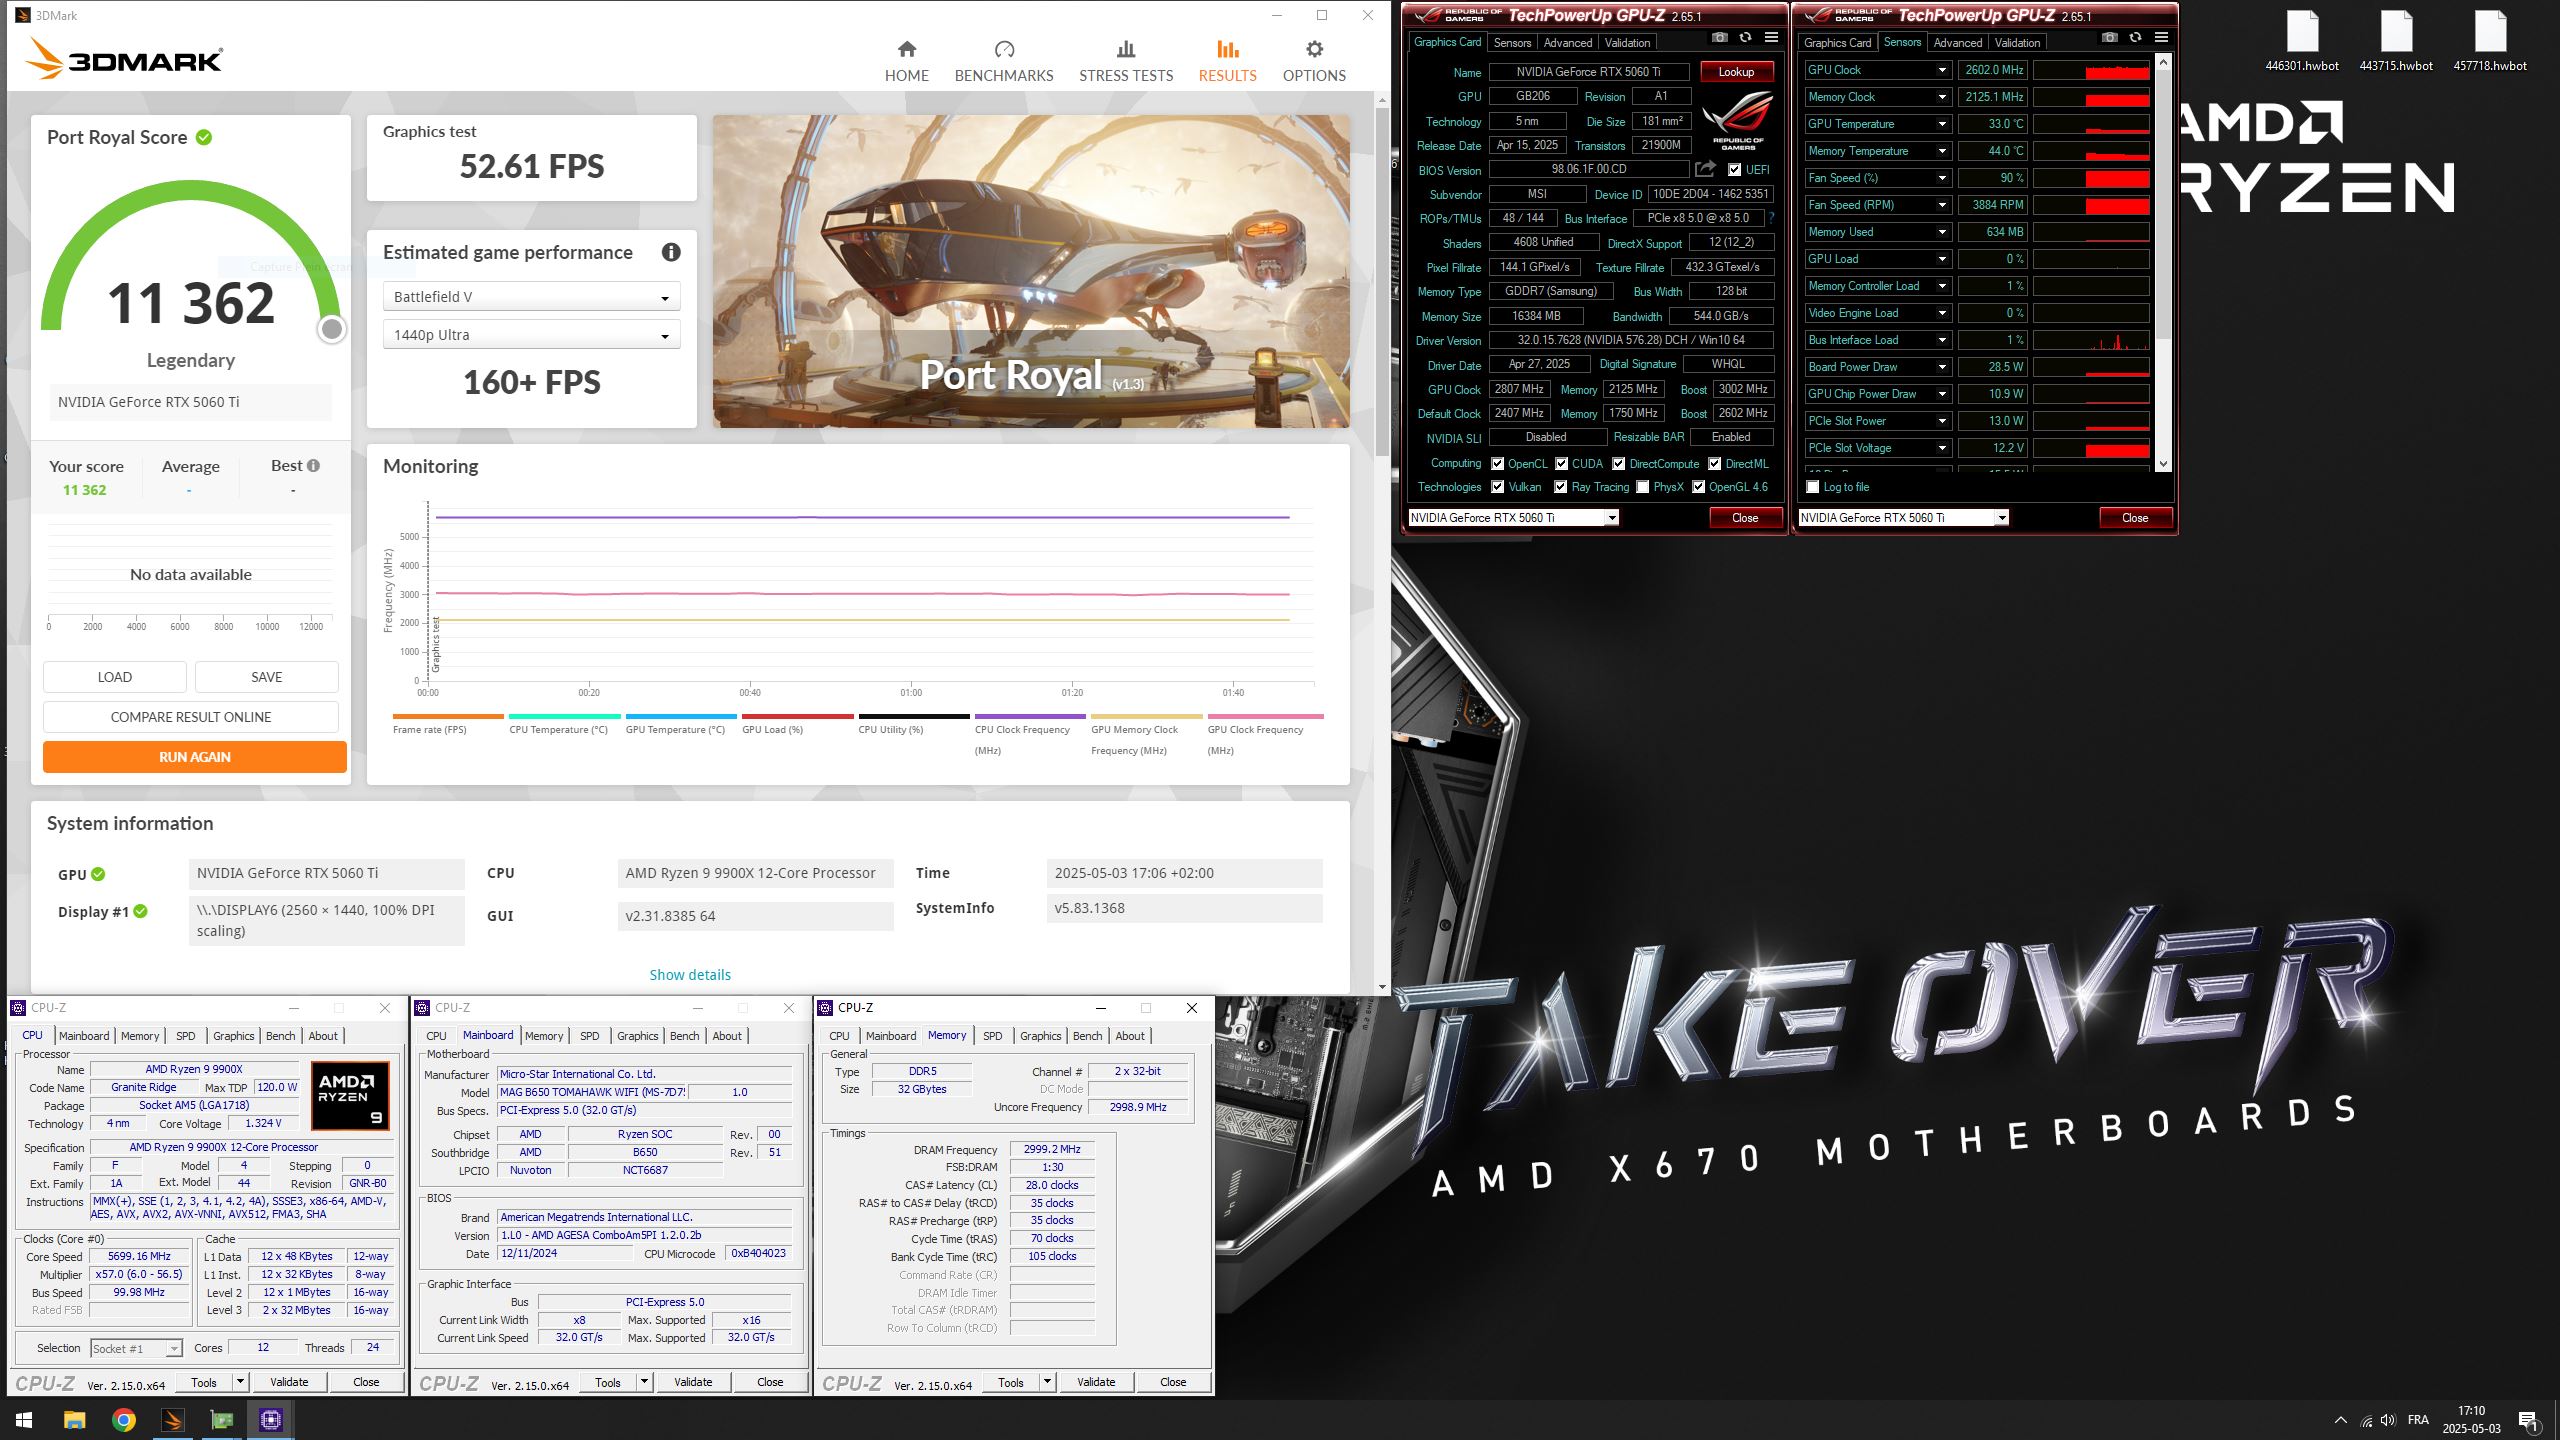This screenshot has width=2560, height=1440.
Task: Take a screenshot in the GPU-Z Sensors window
Action: (2109, 38)
